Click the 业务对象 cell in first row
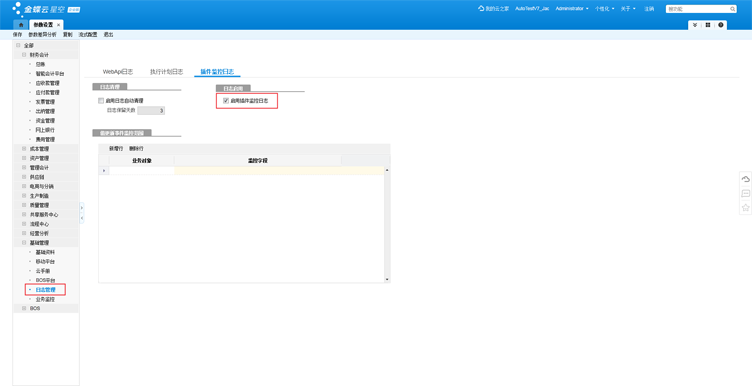Image resolution: width=752 pixels, height=386 pixels. (x=142, y=171)
